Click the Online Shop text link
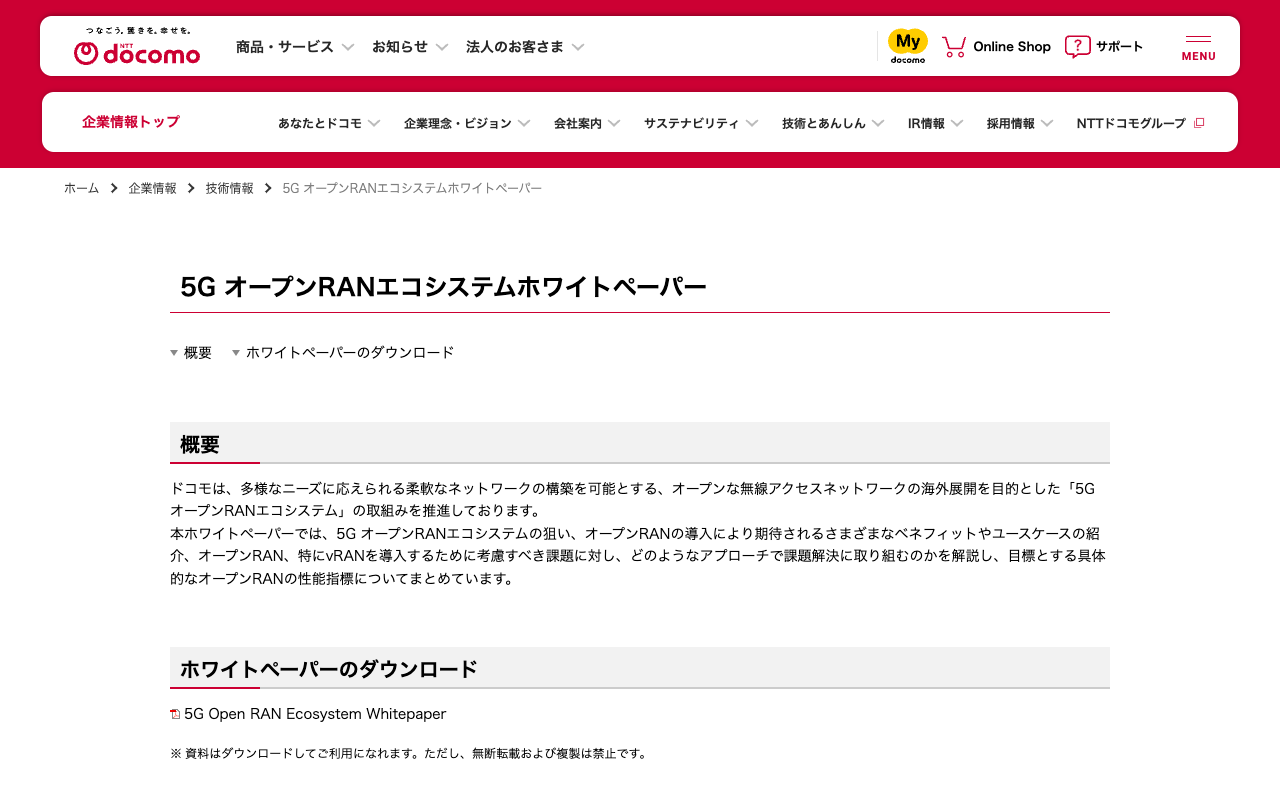The width and height of the screenshot is (1280, 800). pyautogui.click(x=1012, y=46)
